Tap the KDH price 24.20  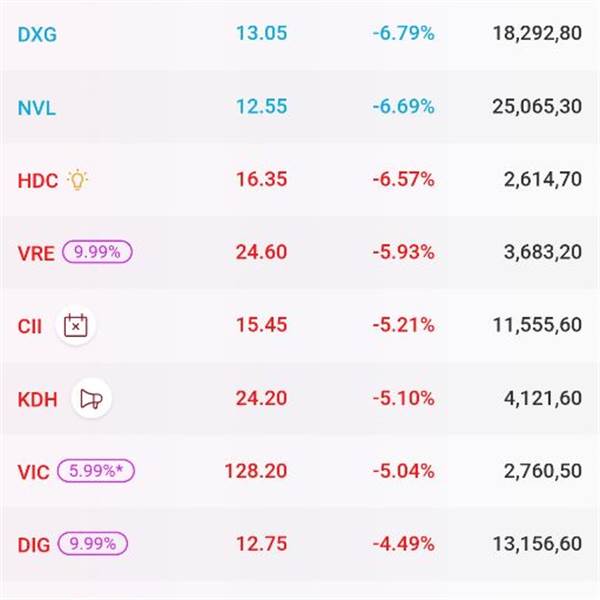(x=261, y=398)
